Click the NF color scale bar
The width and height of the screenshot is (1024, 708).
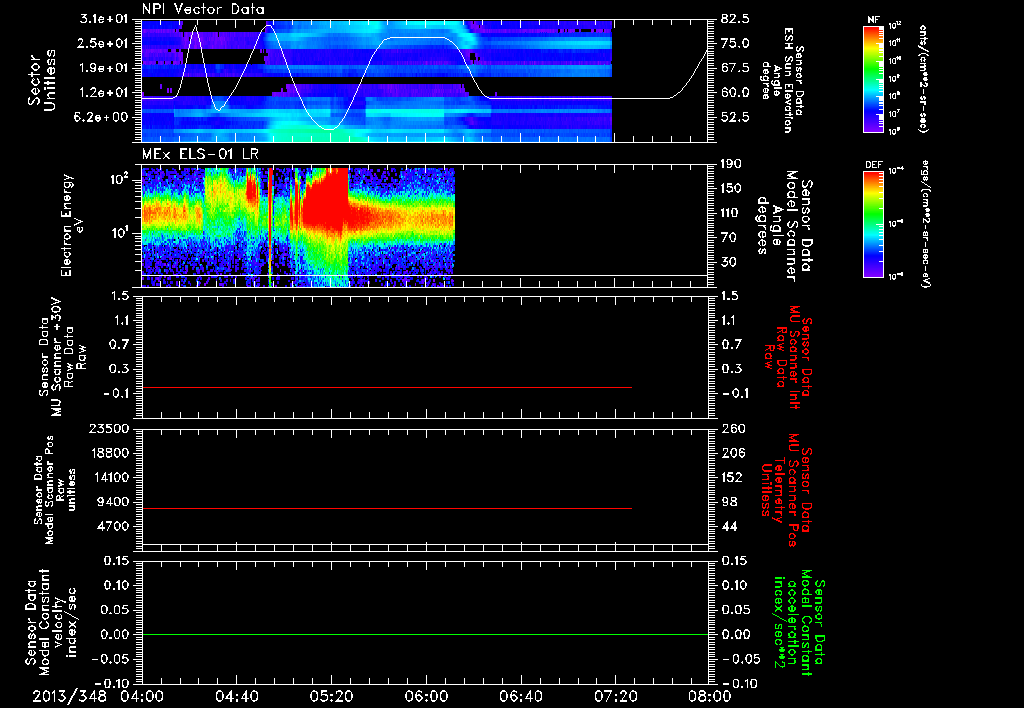point(874,79)
